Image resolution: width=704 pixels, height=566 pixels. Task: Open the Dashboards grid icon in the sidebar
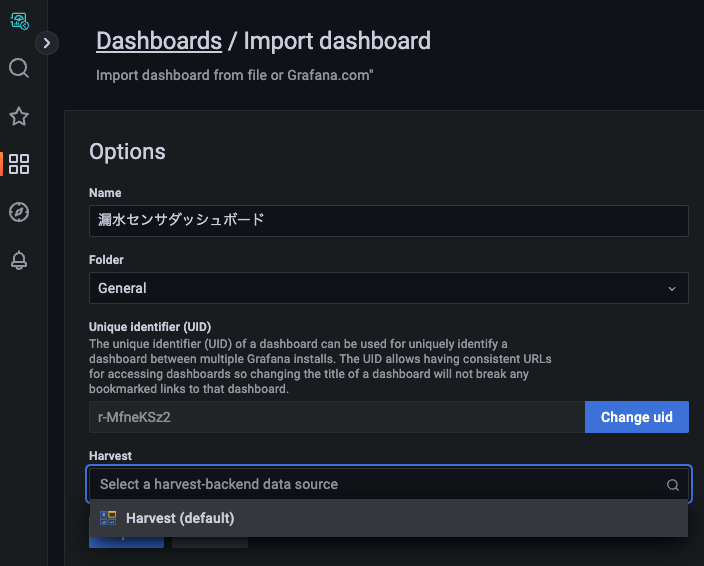[19, 164]
